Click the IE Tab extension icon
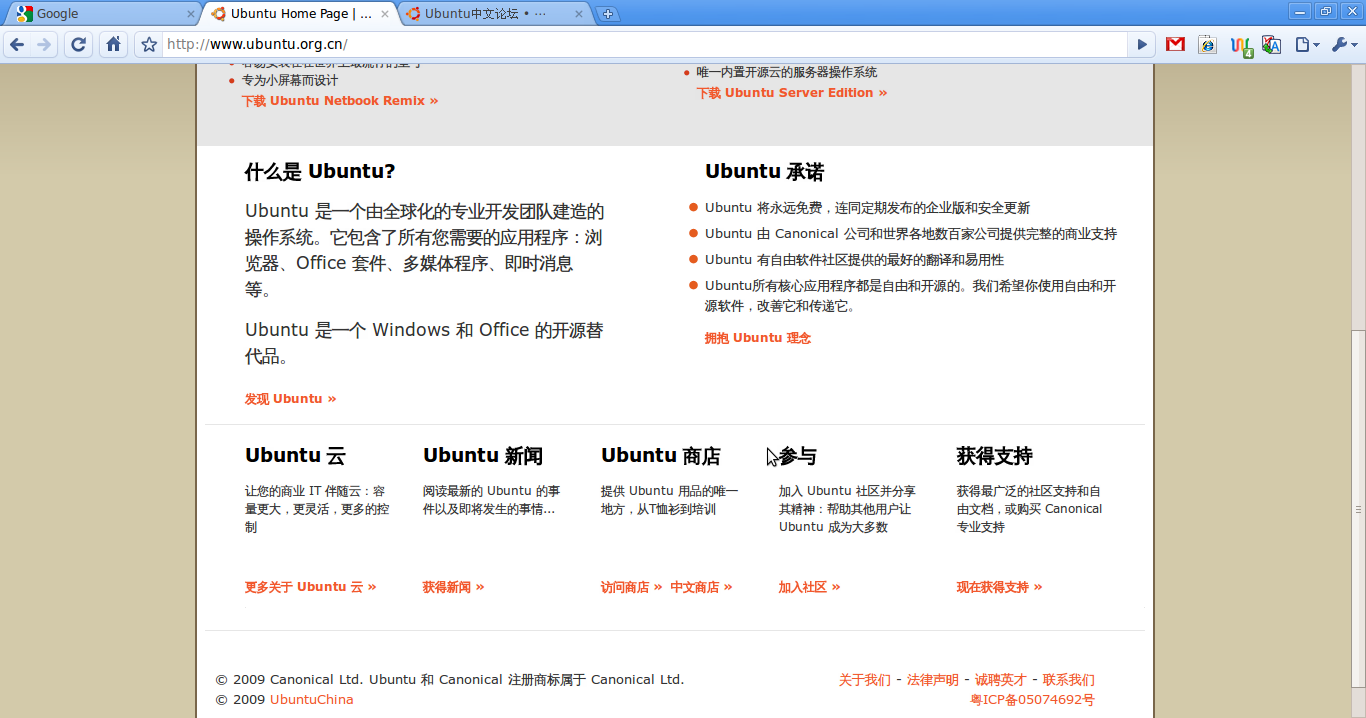This screenshot has width=1366, height=718. [x=1207, y=44]
